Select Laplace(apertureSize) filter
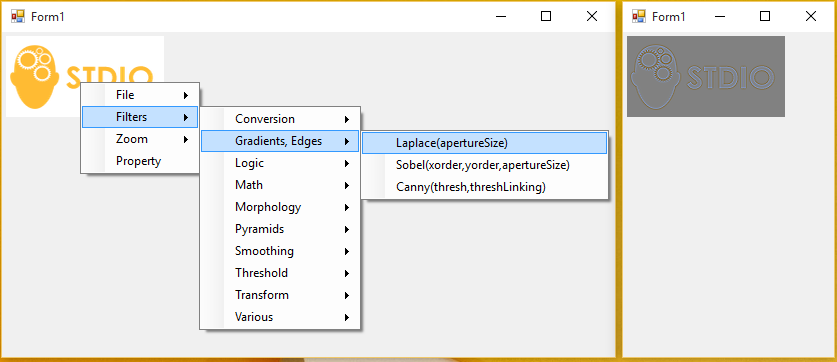This screenshot has height=362, width=837. [x=484, y=143]
